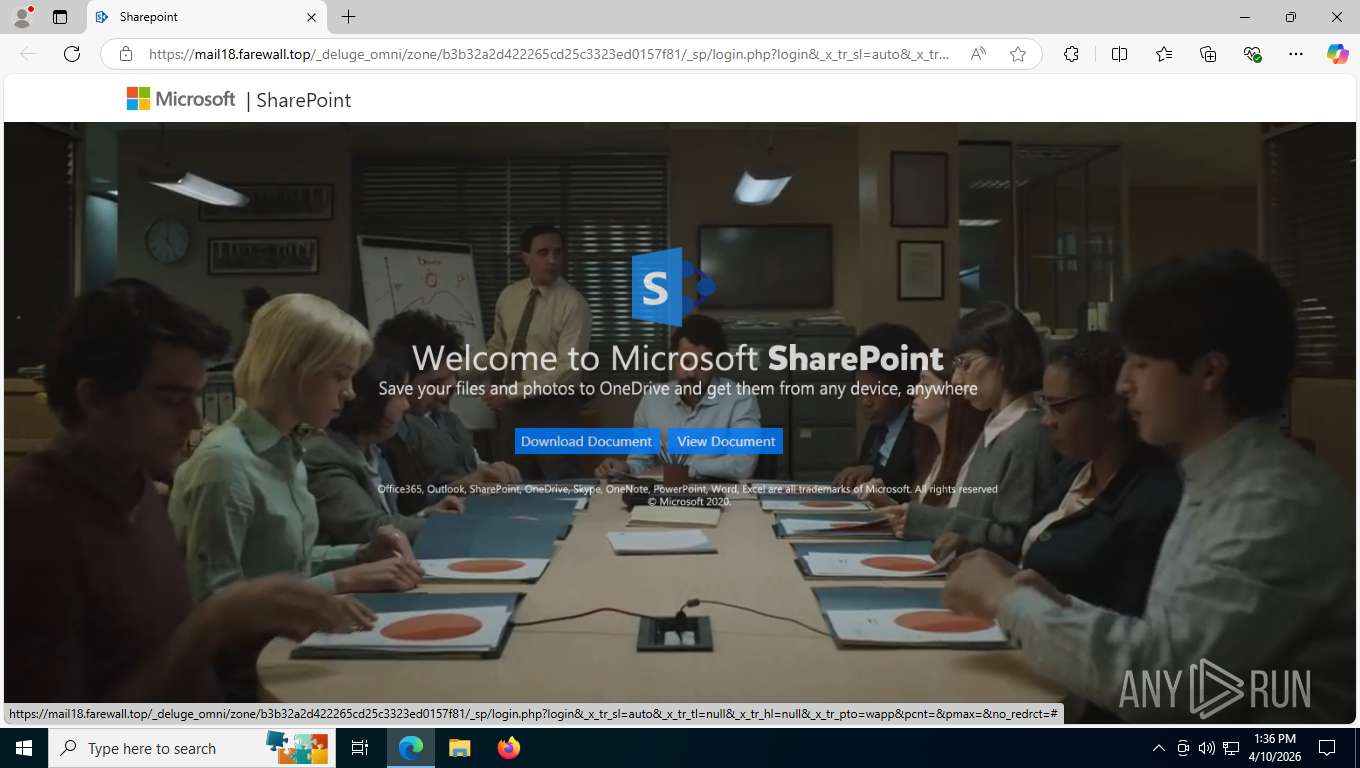Toggle Split screen view
The image size is (1360, 768).
click(x=1119, y=54)
